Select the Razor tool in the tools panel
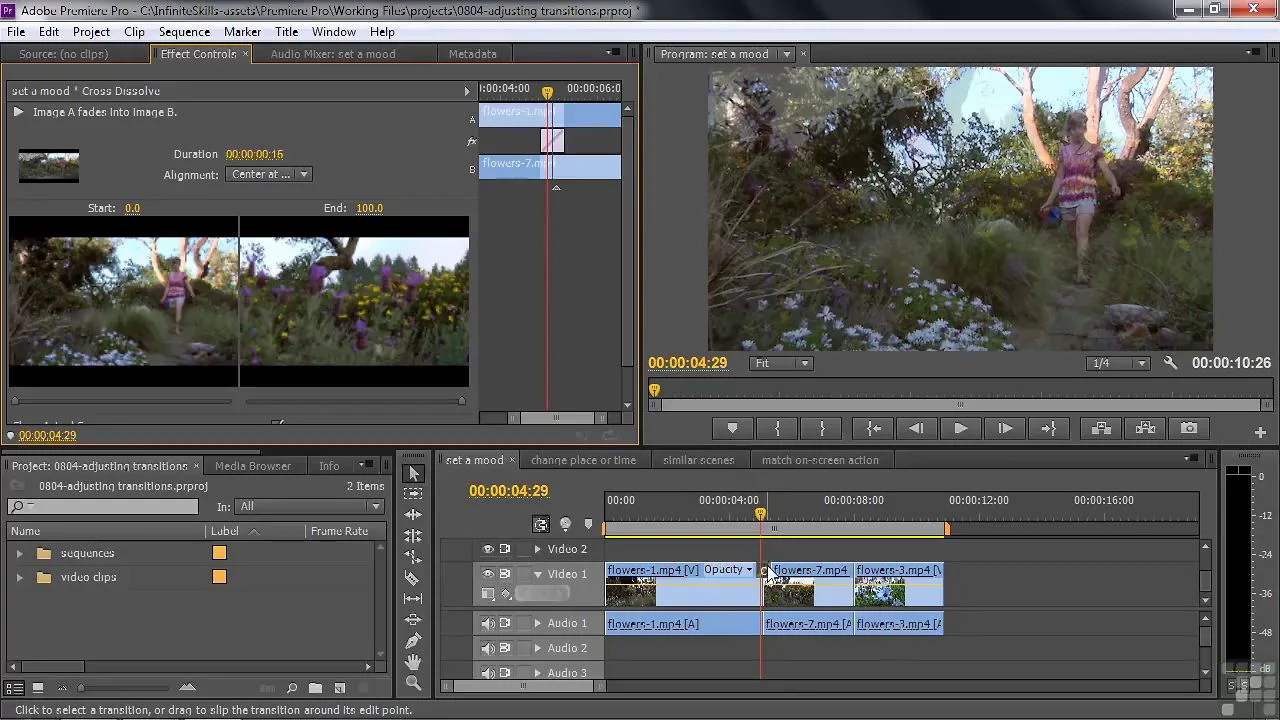 pos(412,578)
